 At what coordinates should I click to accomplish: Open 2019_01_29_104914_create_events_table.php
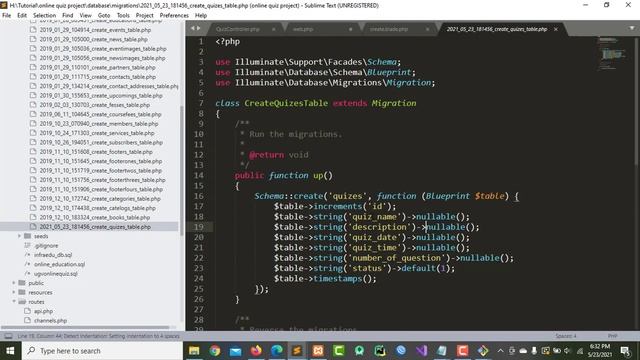pos(95,30)
